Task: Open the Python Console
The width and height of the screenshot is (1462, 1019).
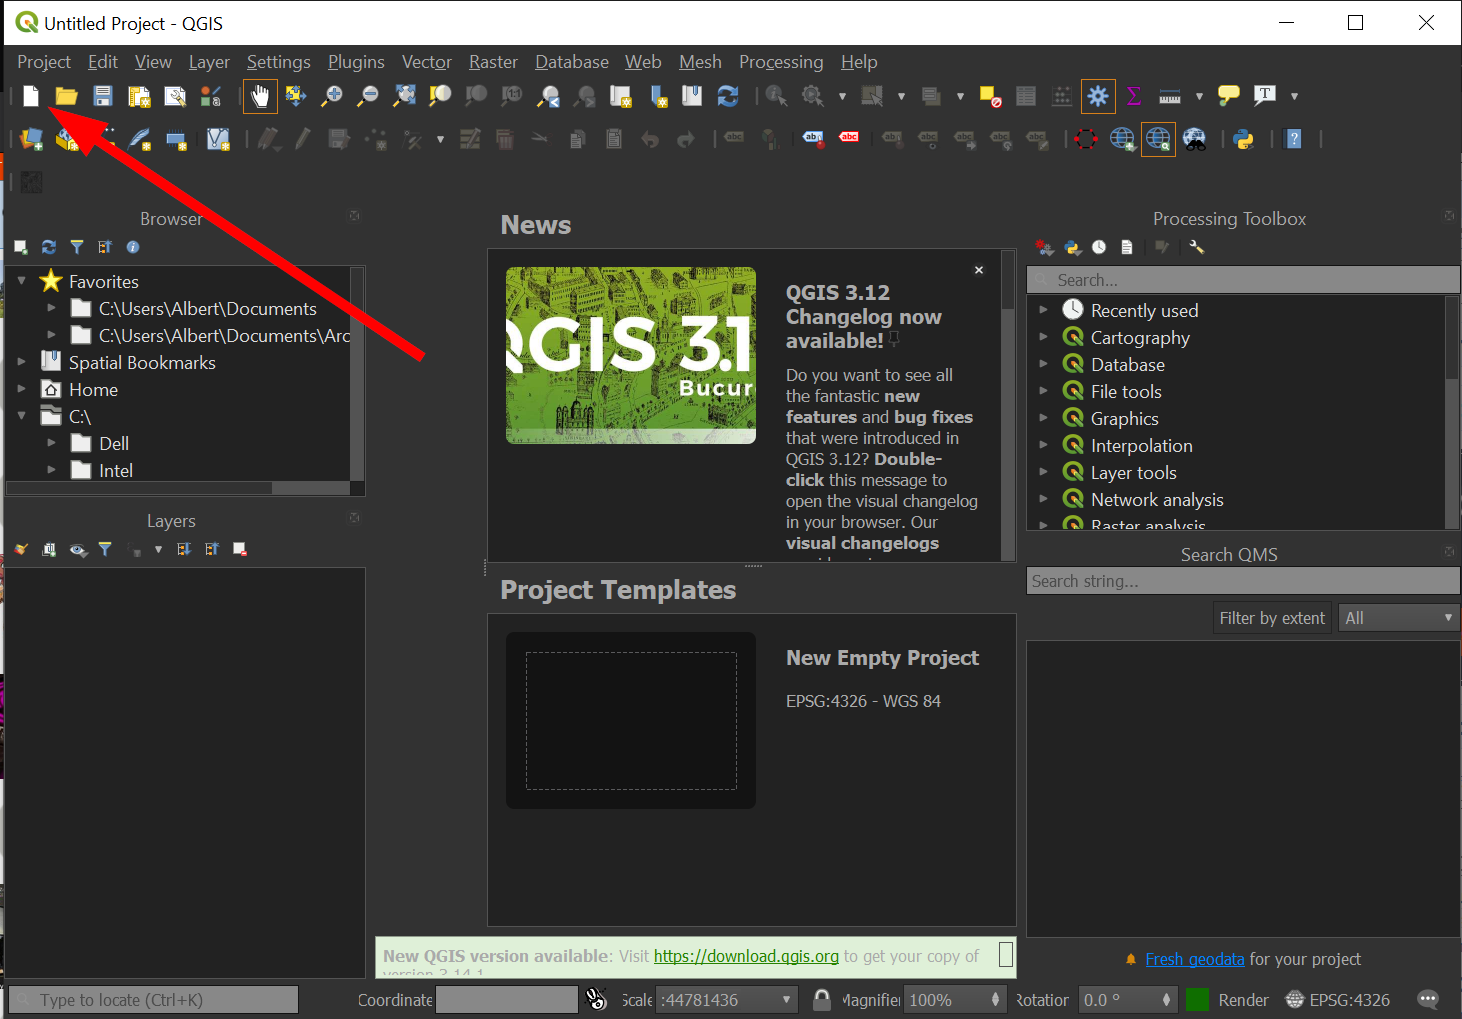Action: (x=1244, y=139)
